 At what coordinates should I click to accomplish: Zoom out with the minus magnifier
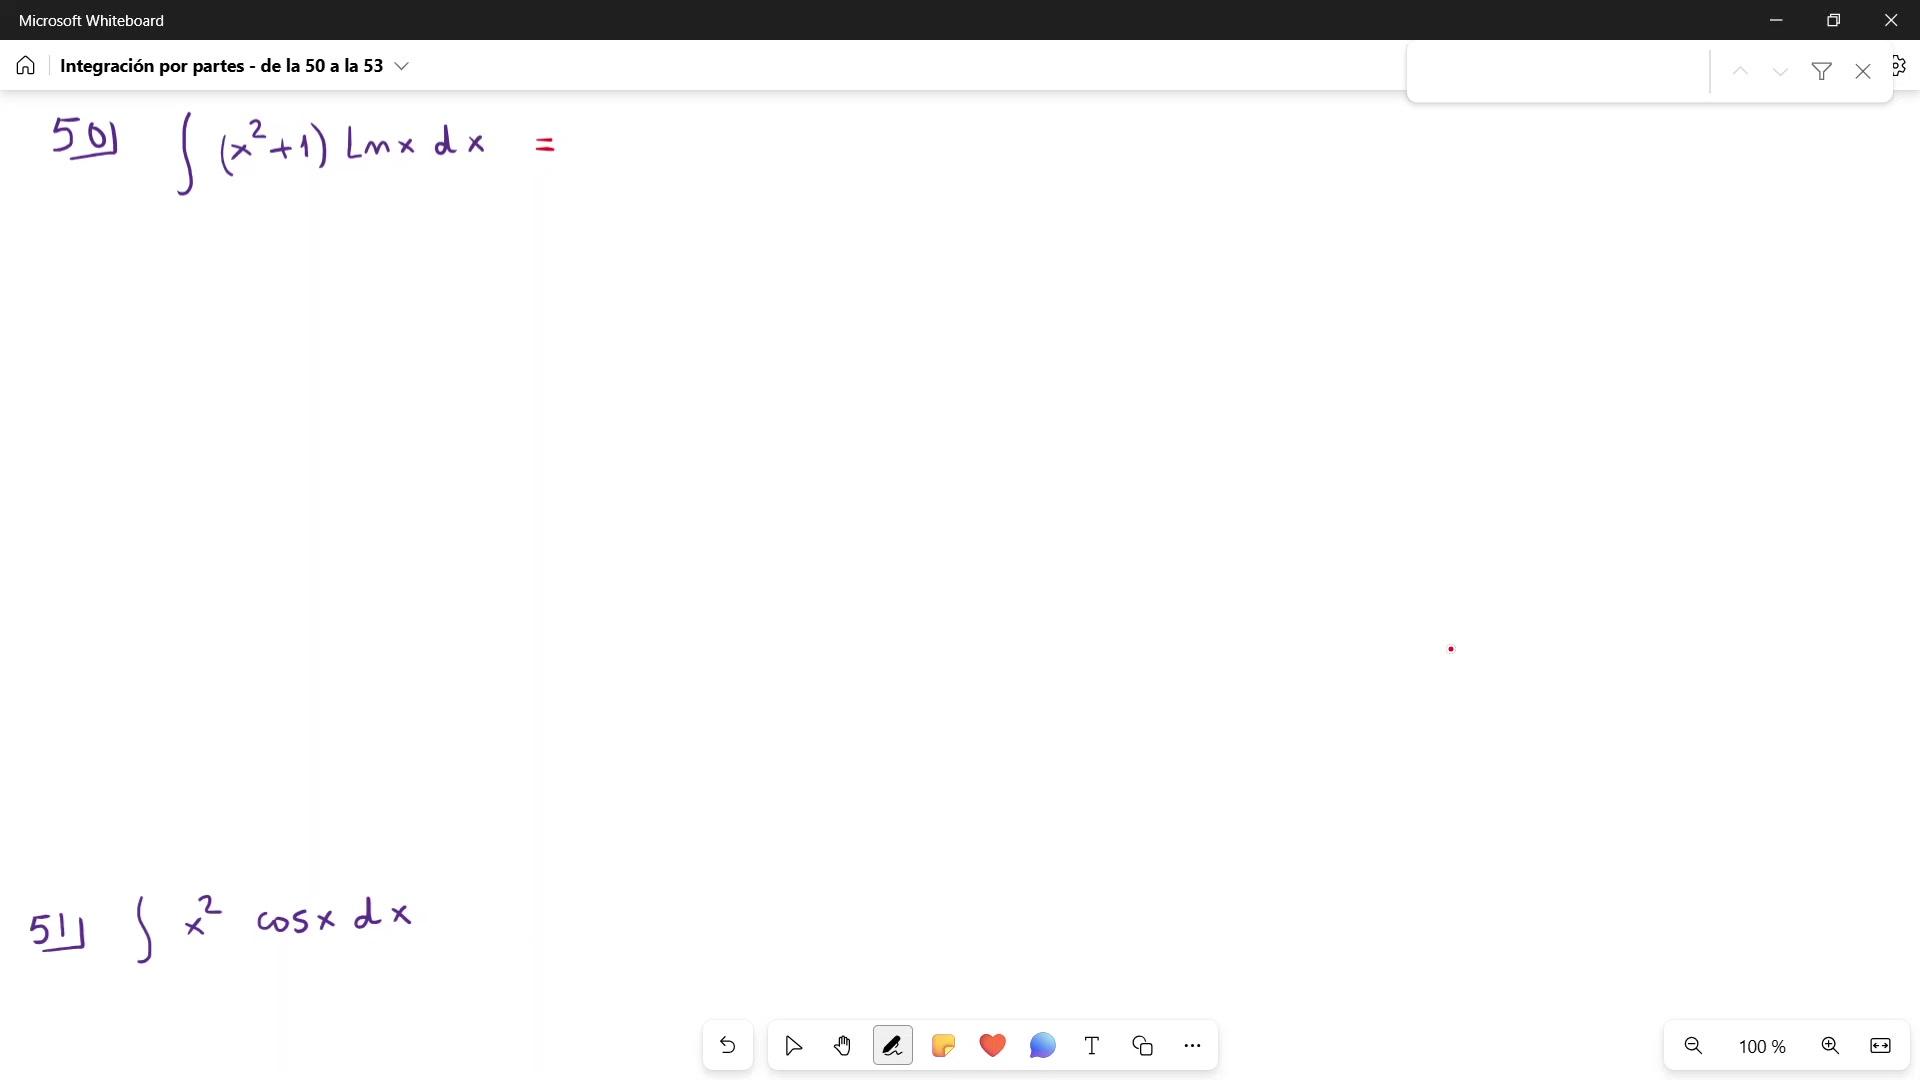(1693, 1046)
